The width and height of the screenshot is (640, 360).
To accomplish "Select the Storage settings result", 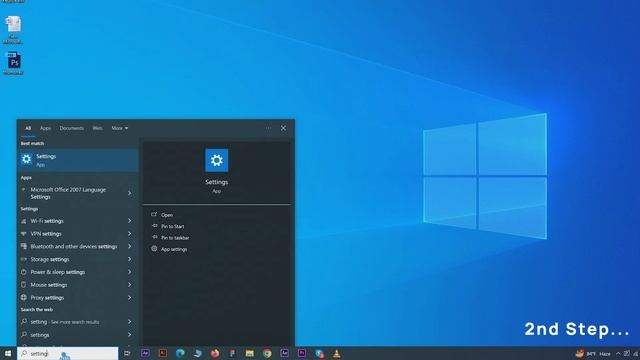I will 78,259.
